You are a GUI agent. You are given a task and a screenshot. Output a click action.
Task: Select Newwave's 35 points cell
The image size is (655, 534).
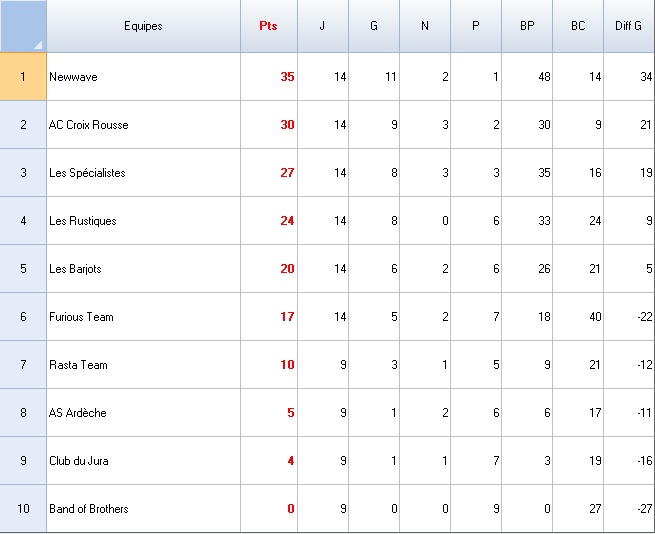269,76
